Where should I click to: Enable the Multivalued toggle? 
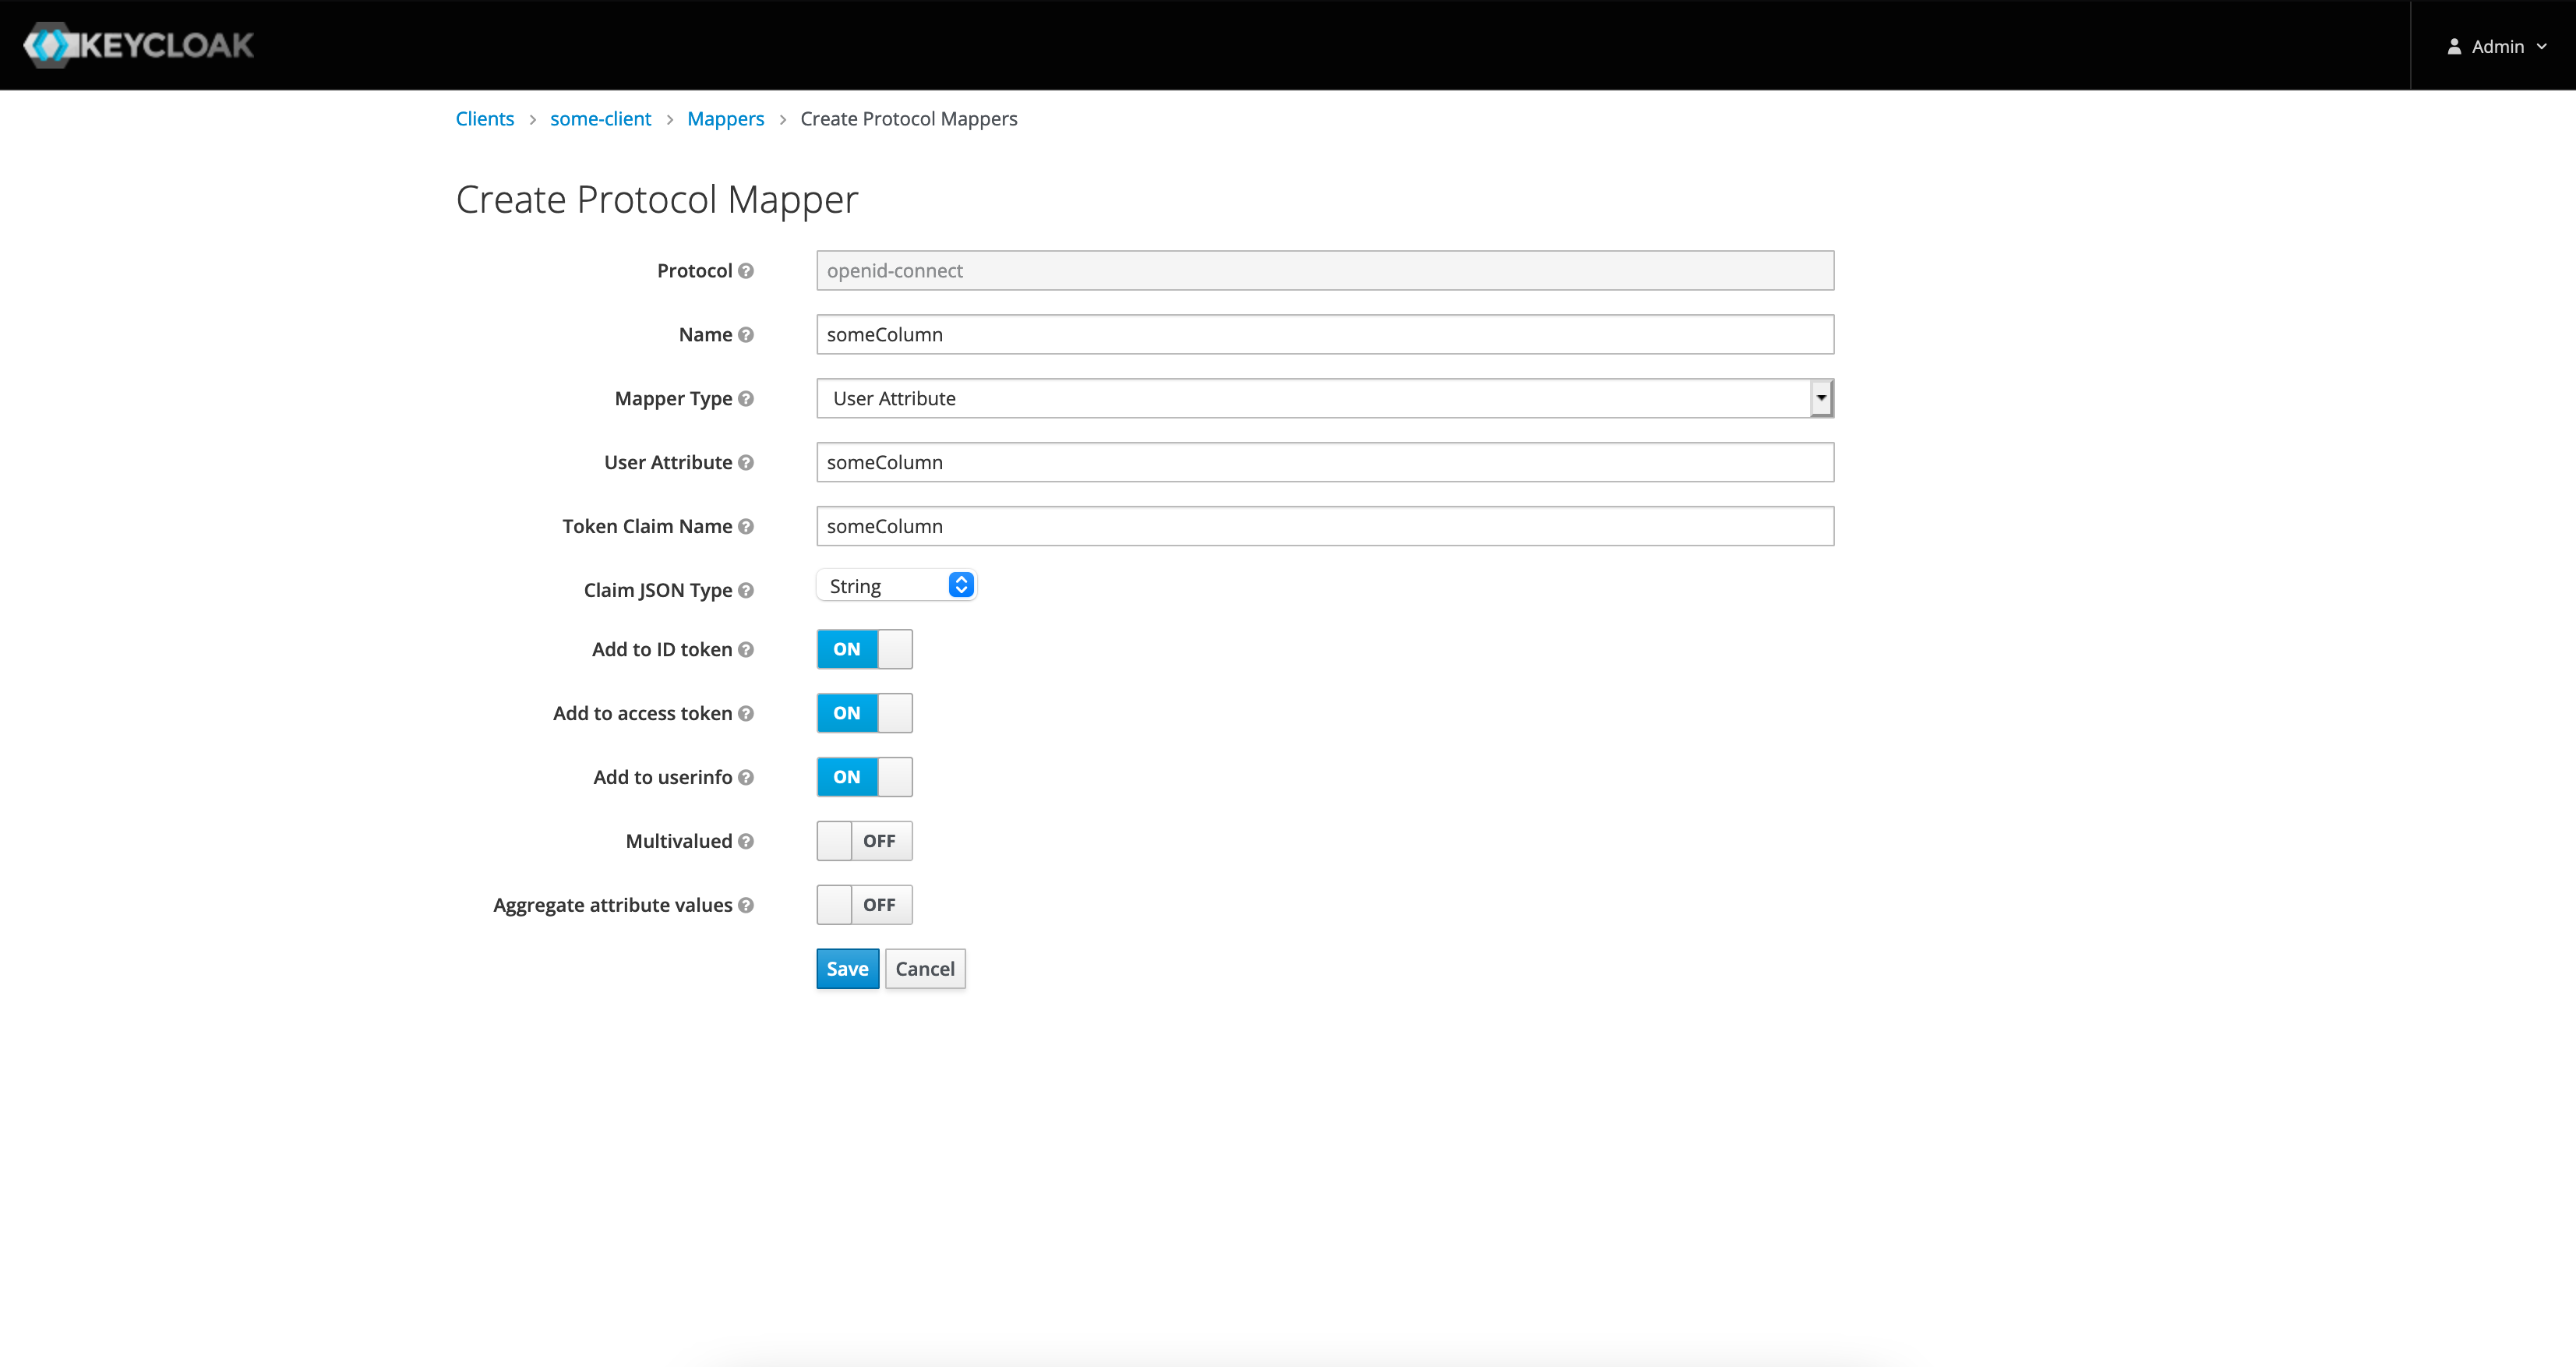point(864,841)
